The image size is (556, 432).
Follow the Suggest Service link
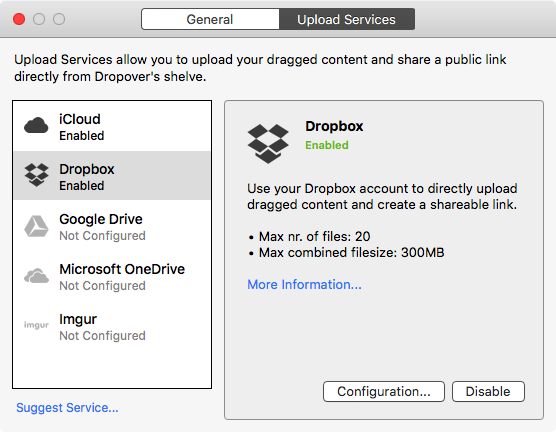point(67,408)
